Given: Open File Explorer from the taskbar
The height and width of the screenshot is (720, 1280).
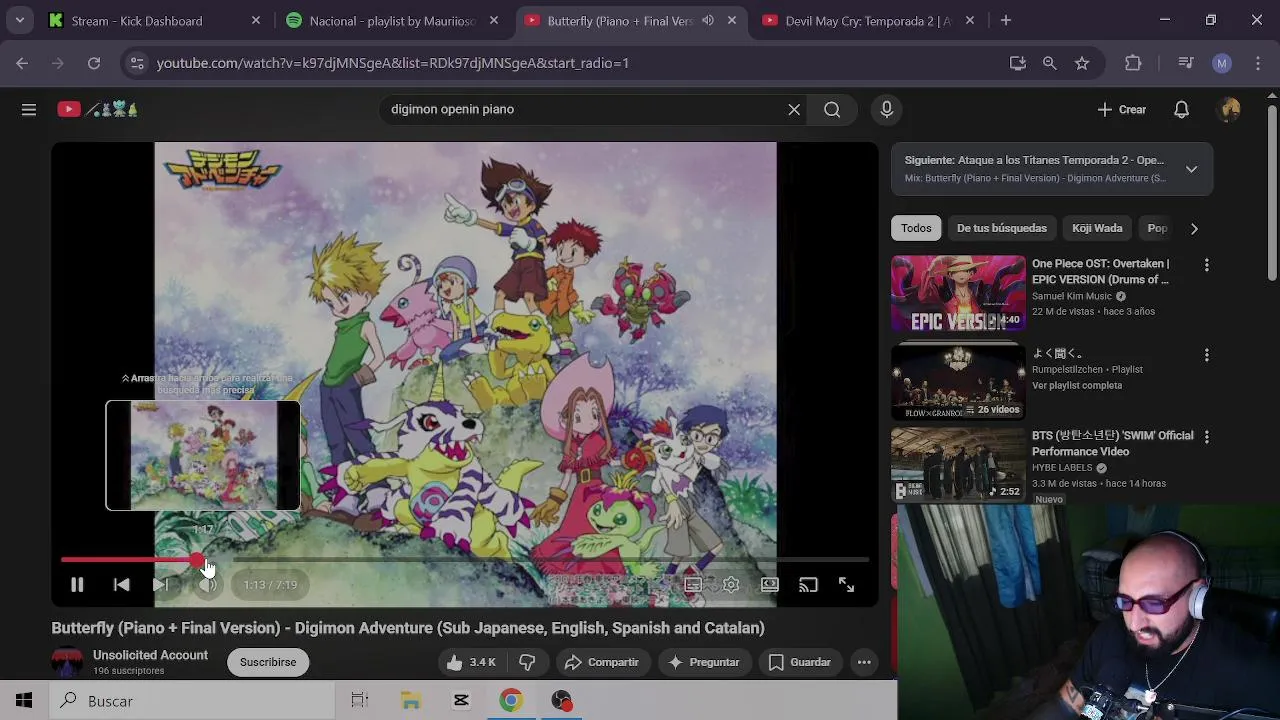Looking at the screenshot, I should click(x=411, y=701).
